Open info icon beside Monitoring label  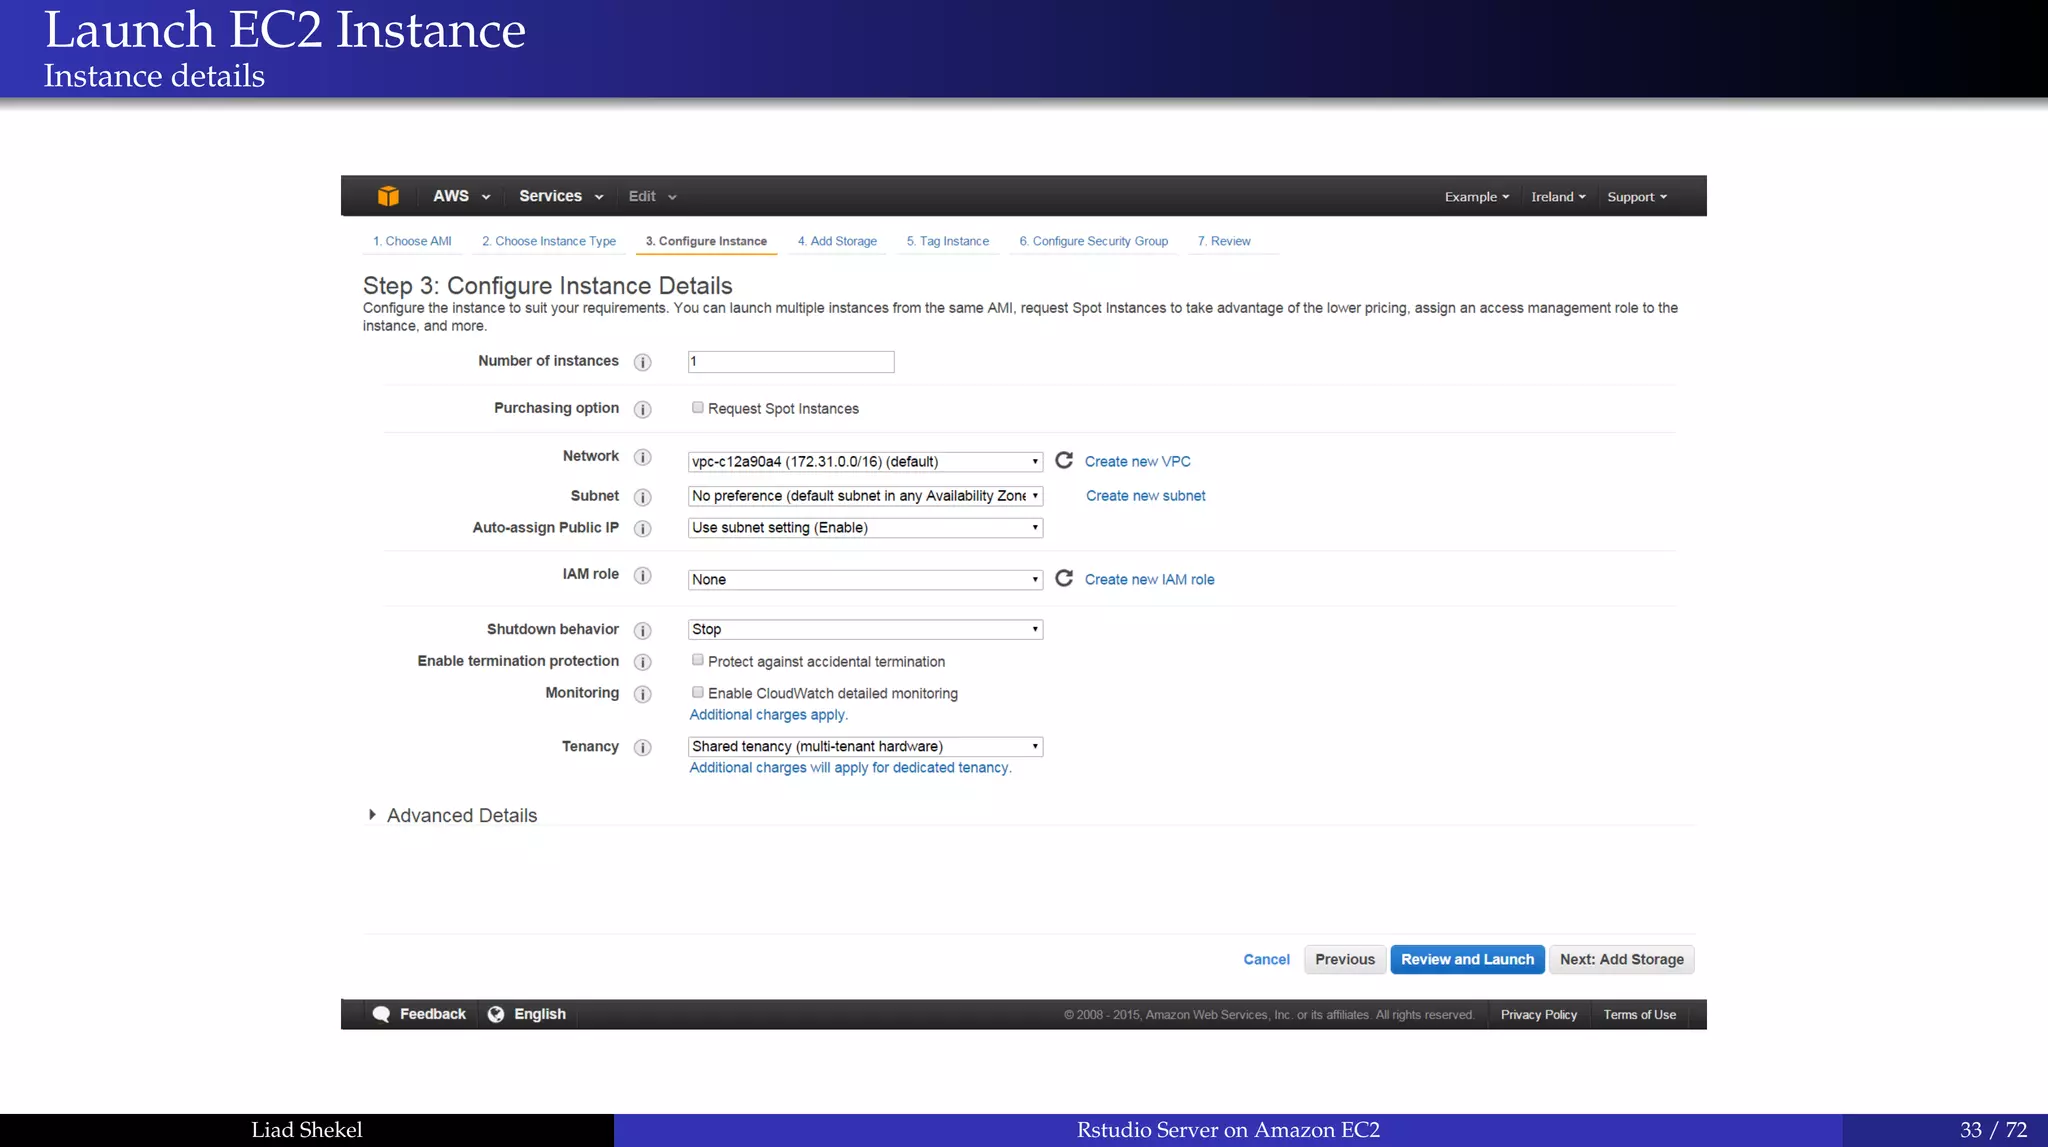[x=643, y=694]
